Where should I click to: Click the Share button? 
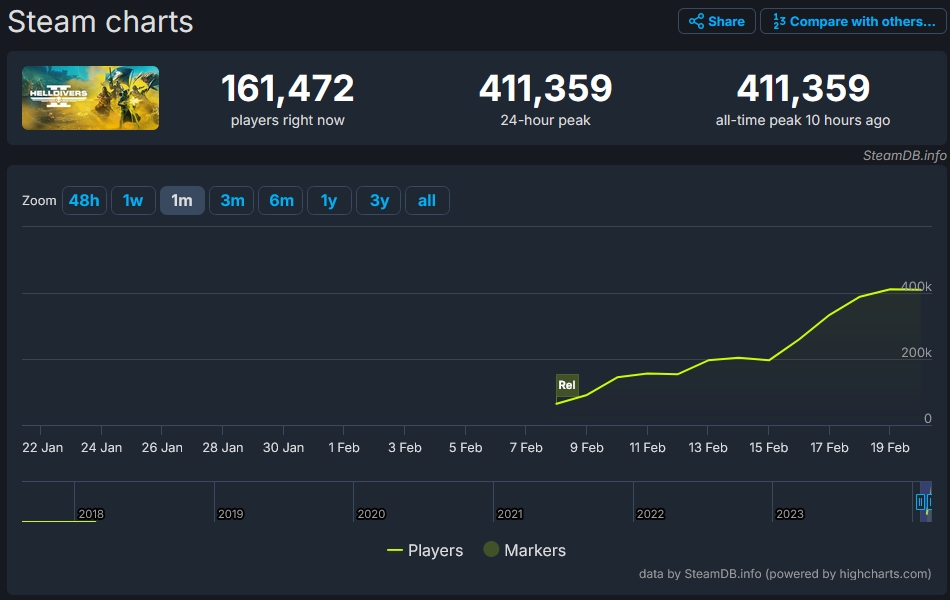pos(716,21)
